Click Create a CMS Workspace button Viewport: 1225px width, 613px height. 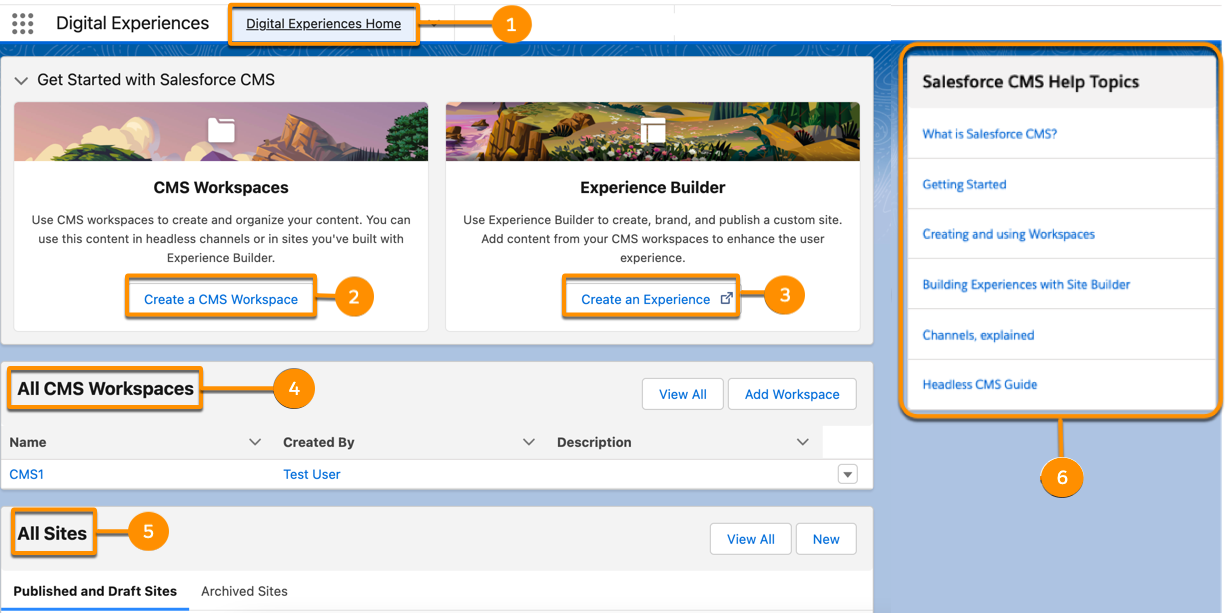[221, 299]
